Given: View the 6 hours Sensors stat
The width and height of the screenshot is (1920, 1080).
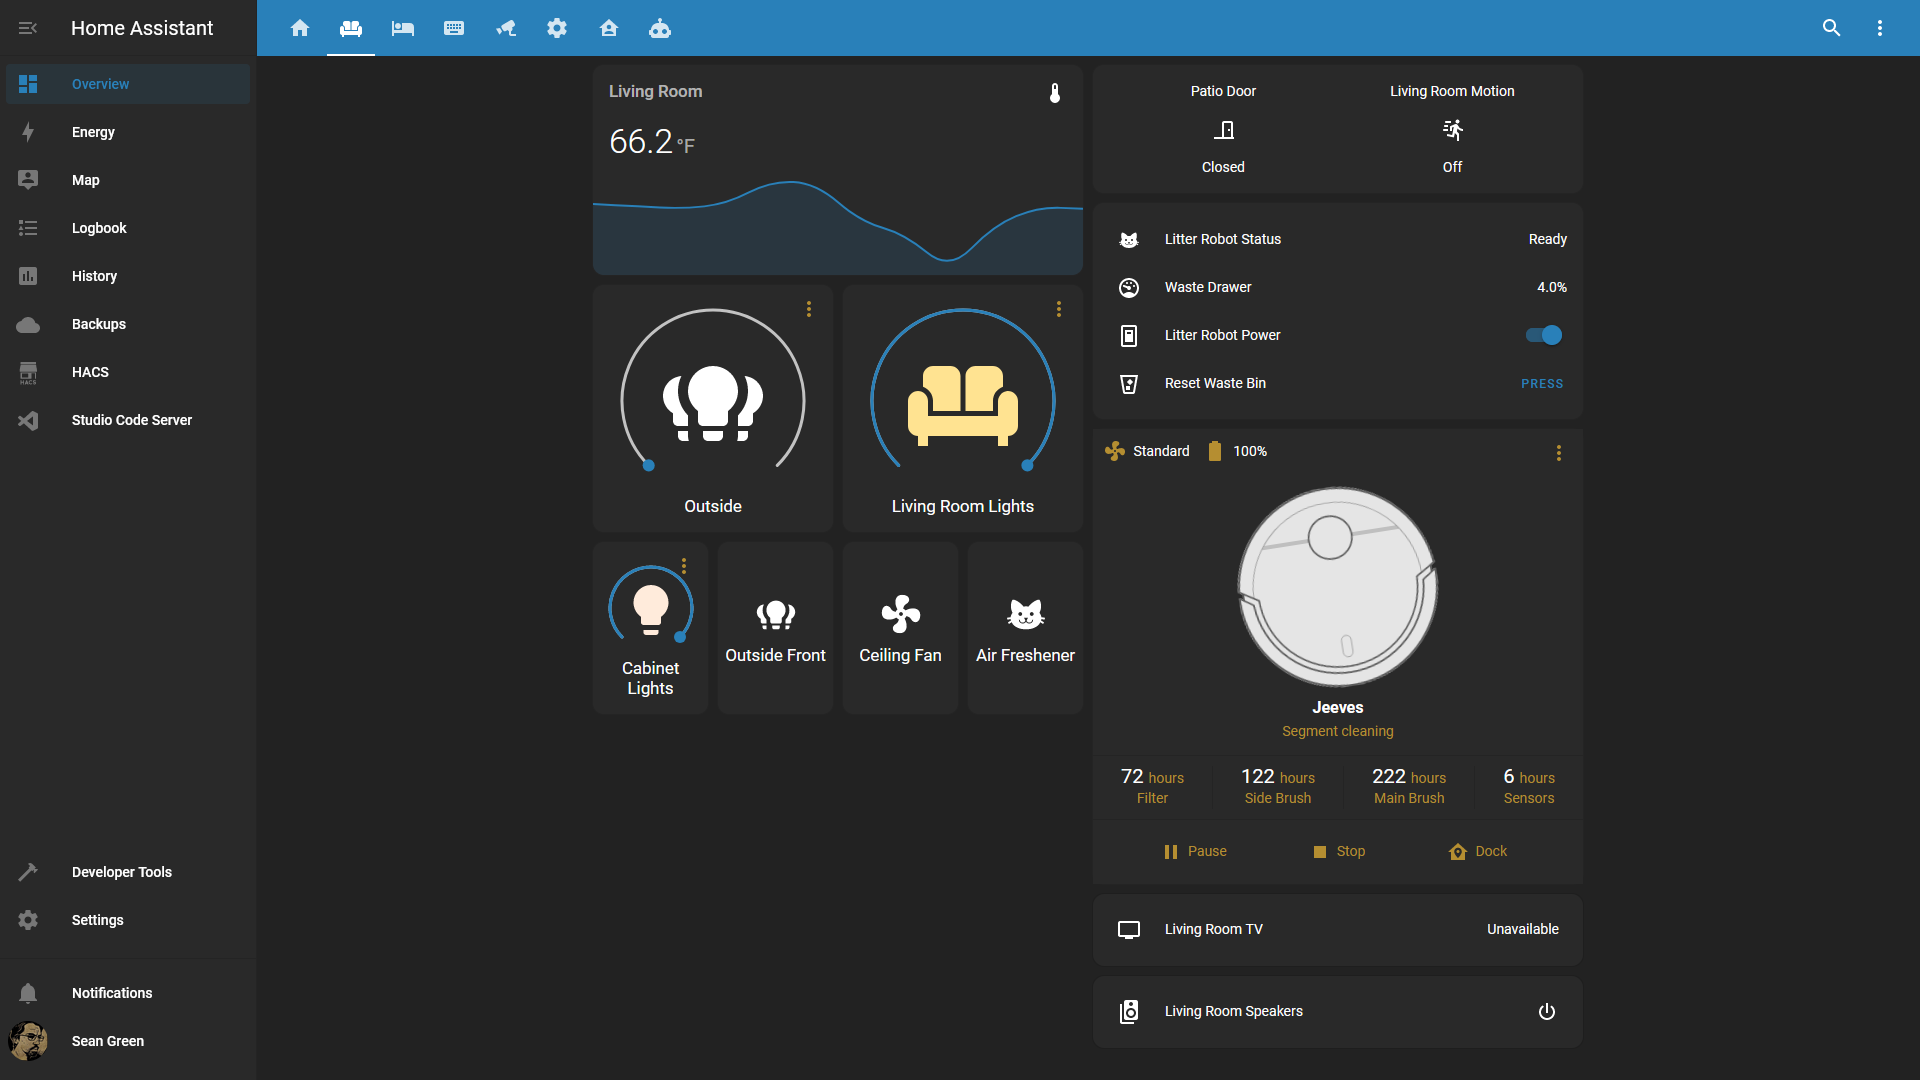Looking at the screenshot, I should point(1529,786).
